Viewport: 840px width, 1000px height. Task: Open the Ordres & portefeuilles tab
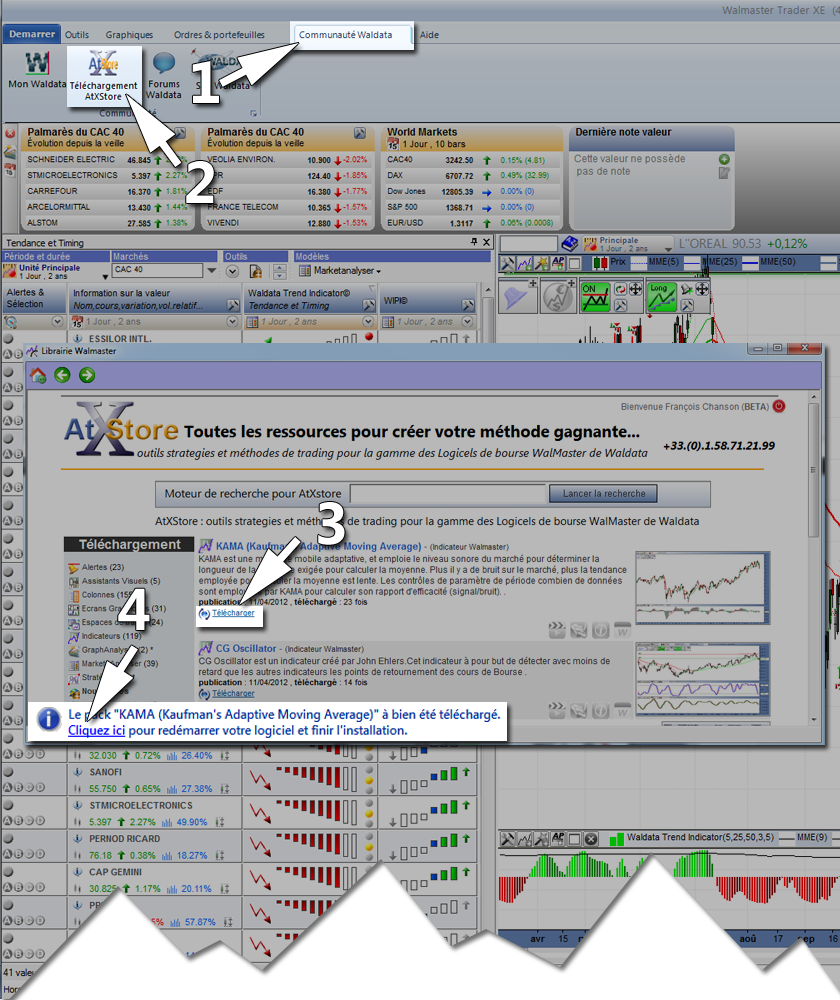pyautogui.click(x=219, y=34)
